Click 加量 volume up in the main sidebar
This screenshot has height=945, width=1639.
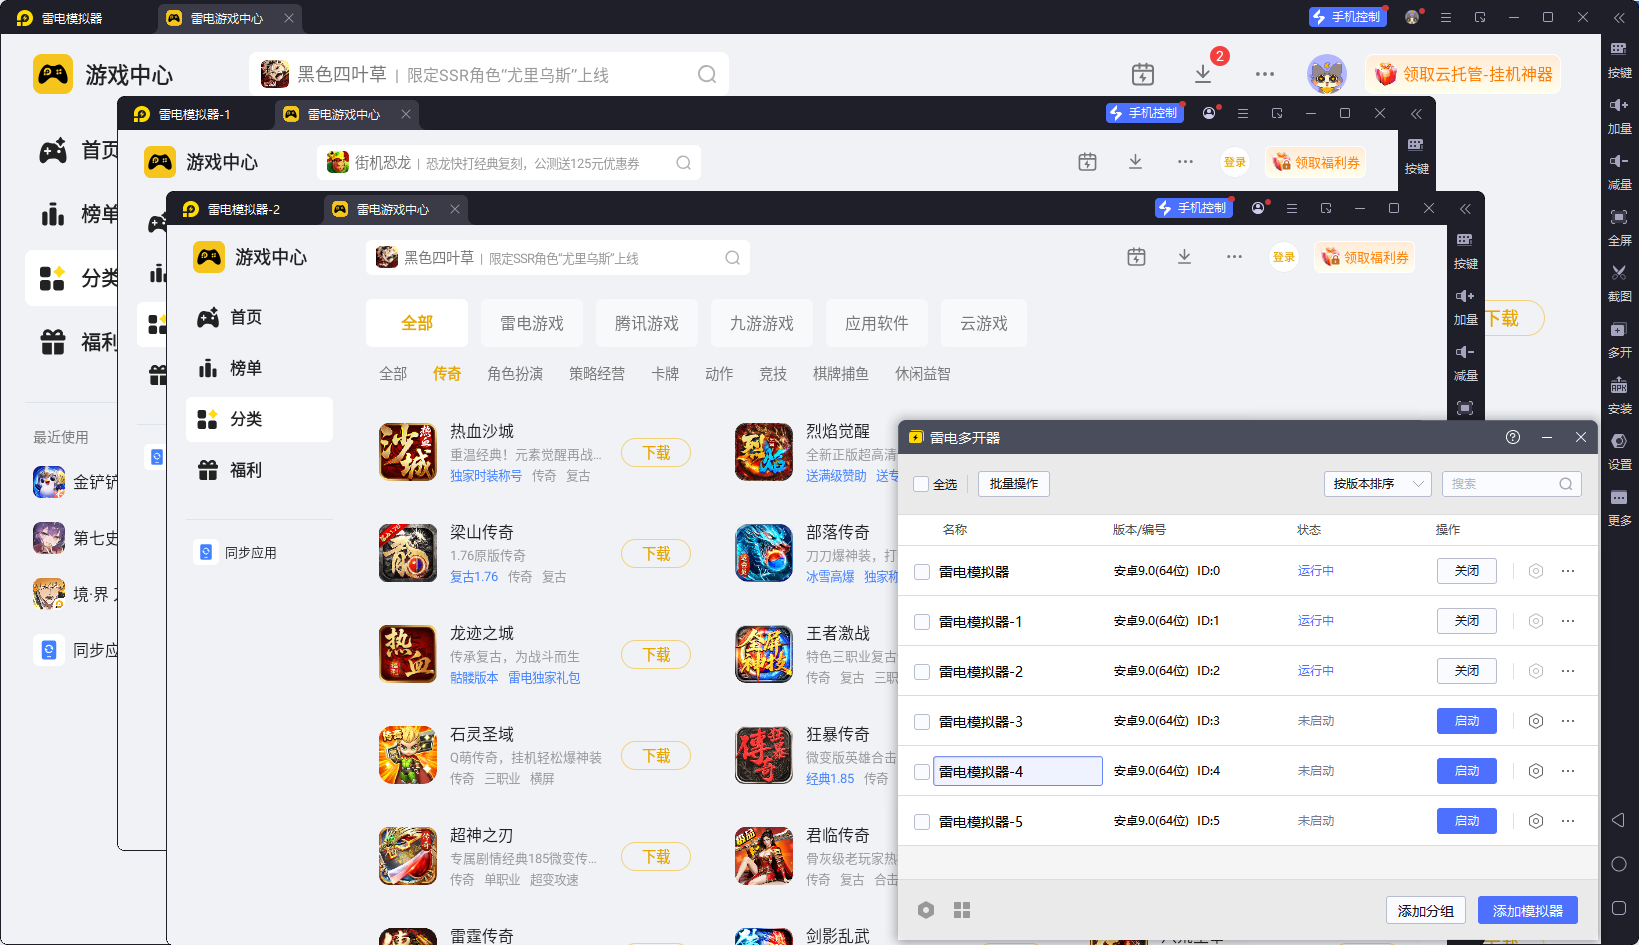coord(1619,115)
